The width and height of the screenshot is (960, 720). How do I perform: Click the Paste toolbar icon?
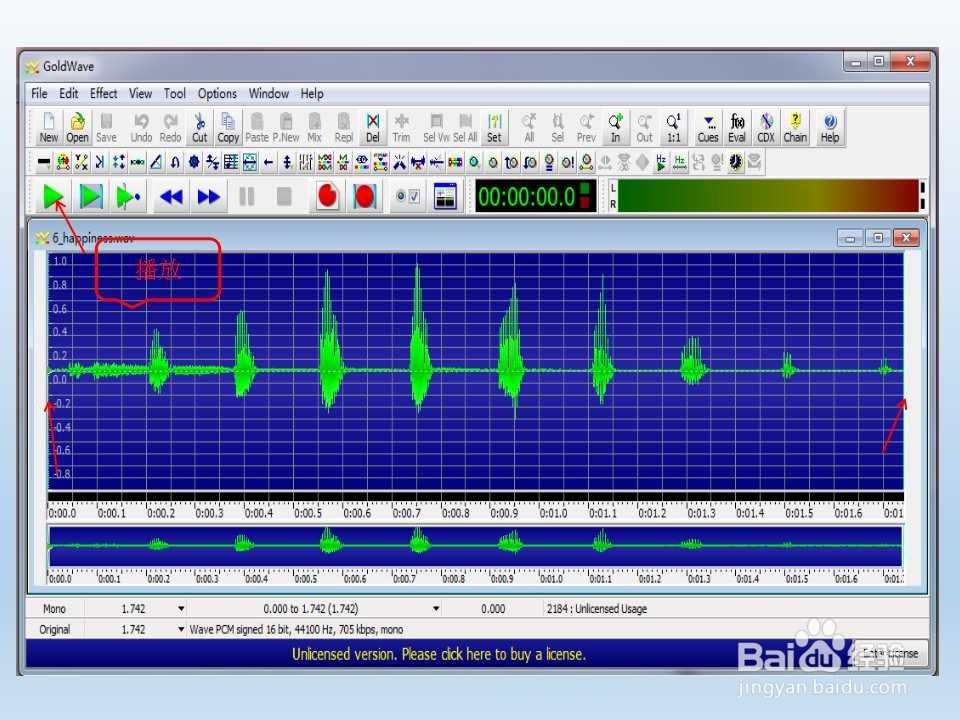click(257, 128)
